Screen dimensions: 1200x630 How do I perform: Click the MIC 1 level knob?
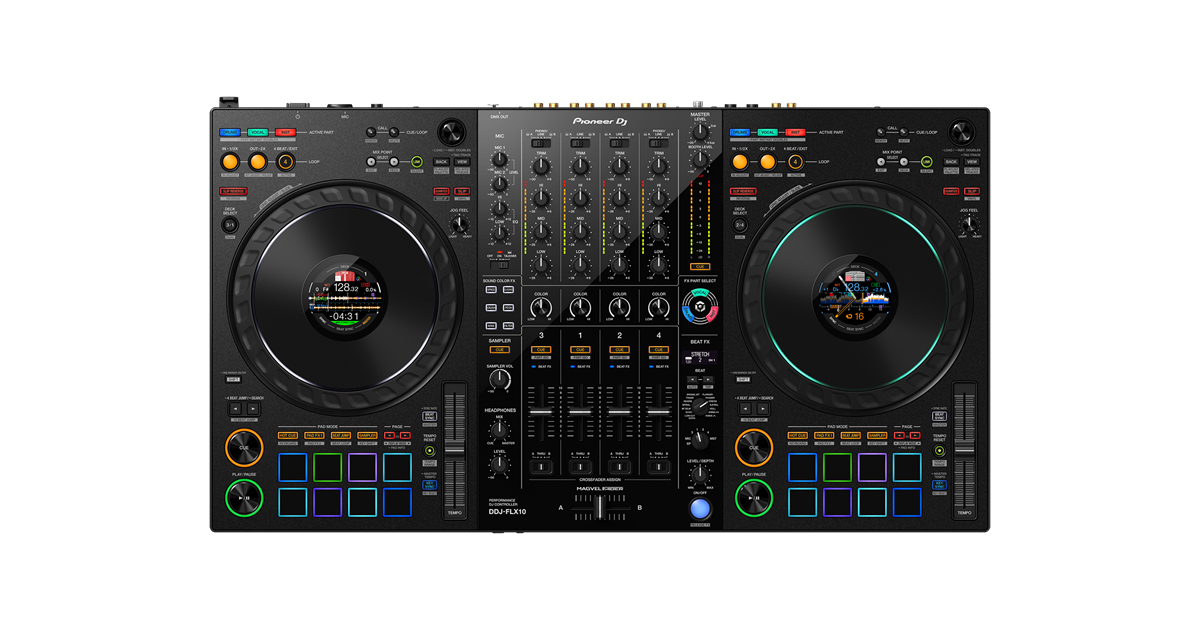pyautogui.click(x=502, y=161)
